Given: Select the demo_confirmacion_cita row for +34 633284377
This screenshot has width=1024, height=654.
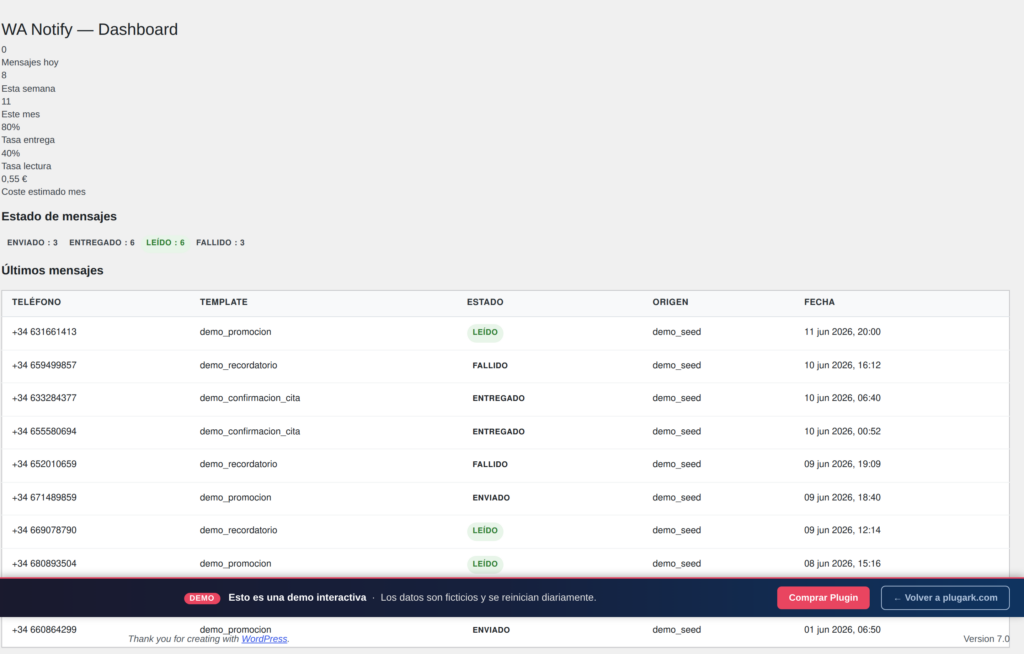Looking at the screenshot, I should coord(505,399).
